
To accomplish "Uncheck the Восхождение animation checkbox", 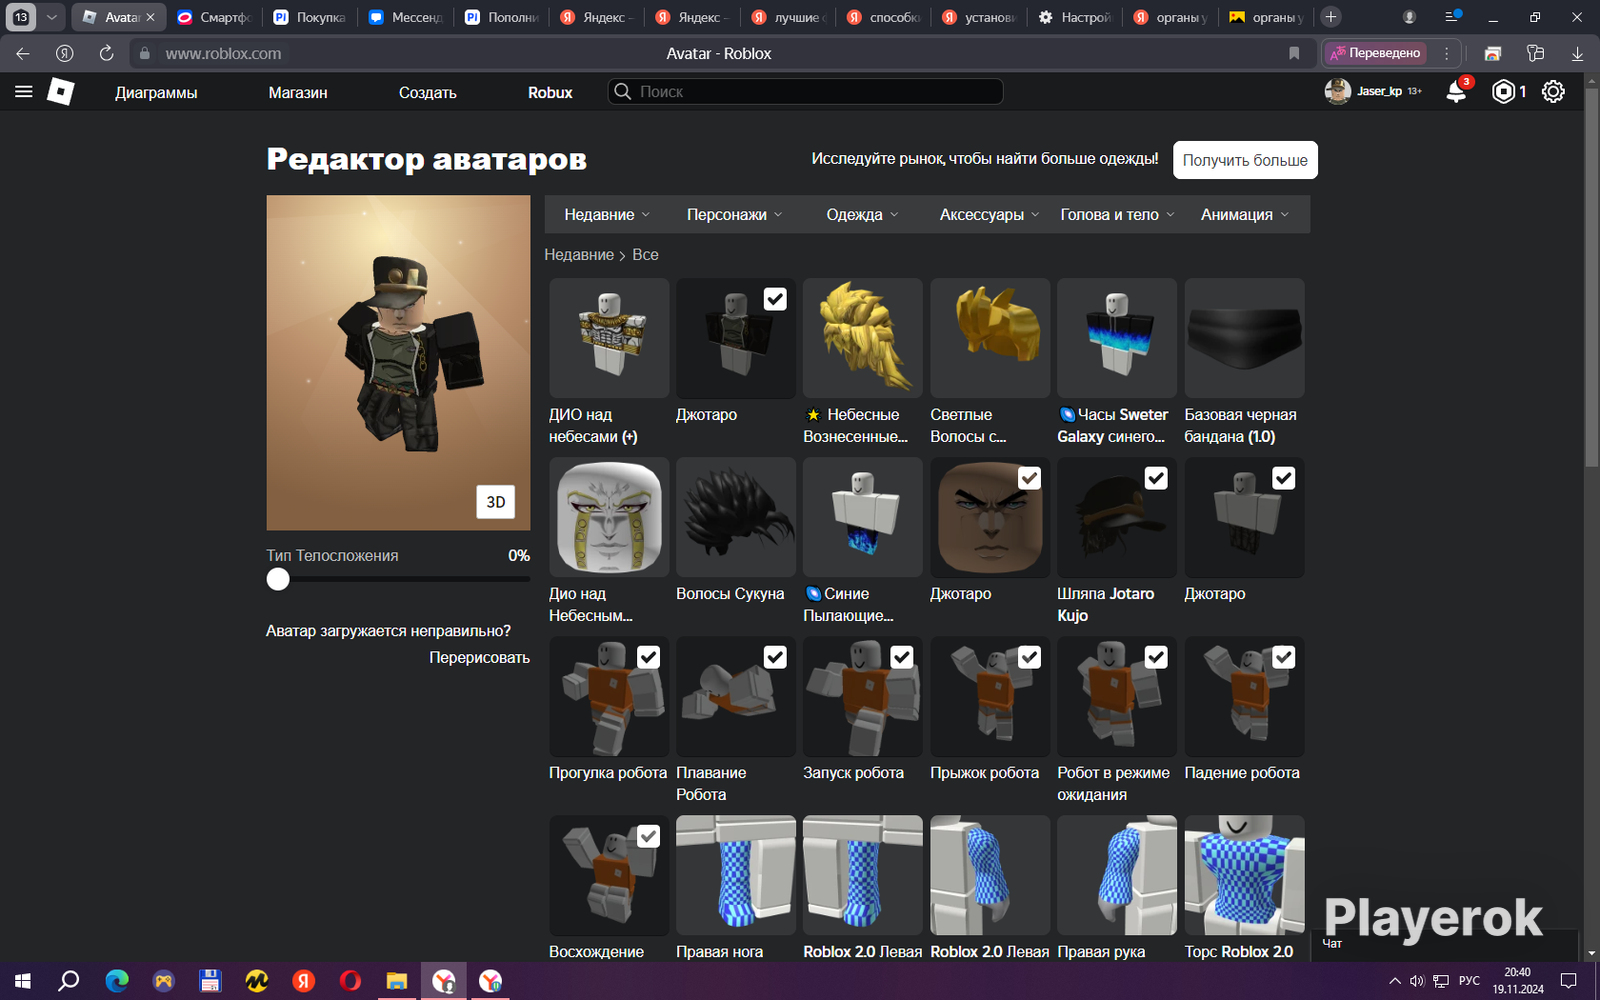I will (648, 836).
